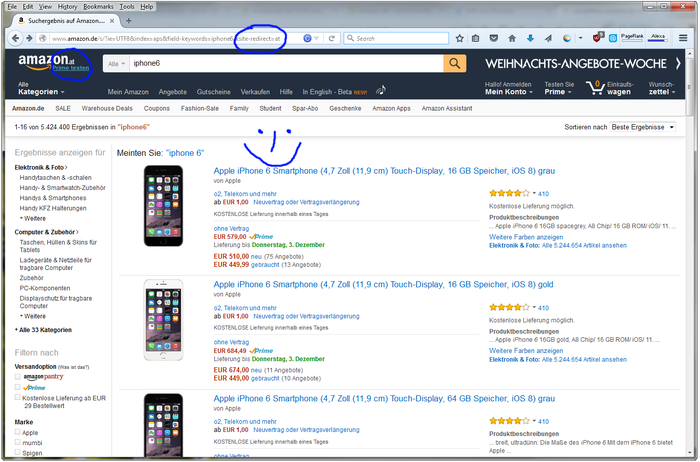Image resolution: width=700 pixels, height=462 pixels.
Task: Open the Tools menu
Action: [x=127, y=7]
